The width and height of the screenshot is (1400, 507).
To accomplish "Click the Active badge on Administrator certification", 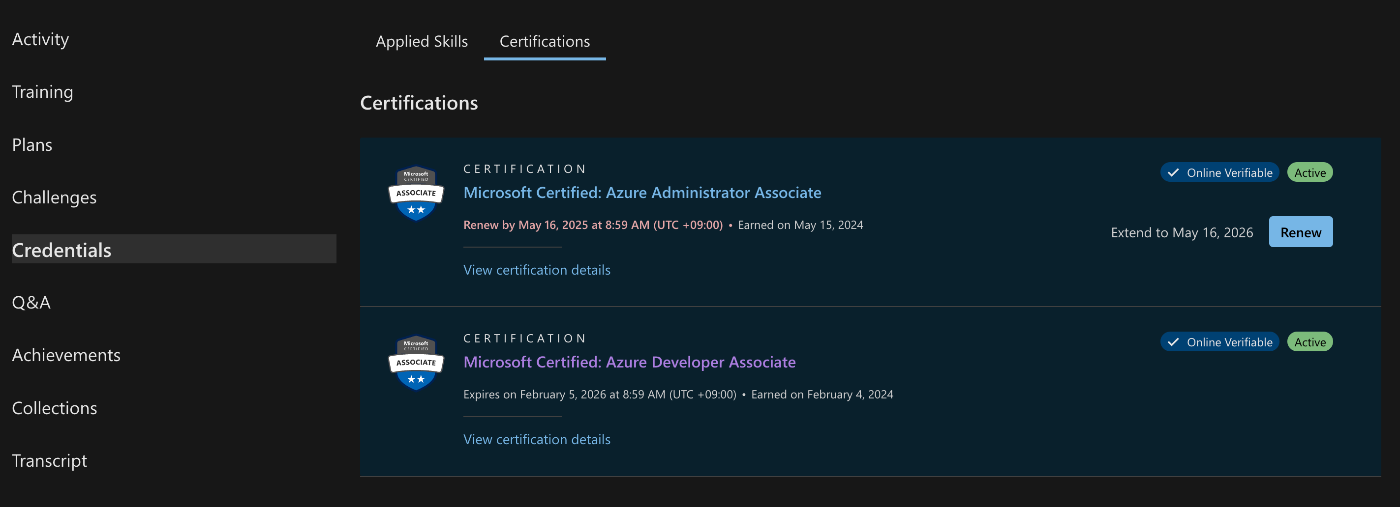I will click(1310, 173).
